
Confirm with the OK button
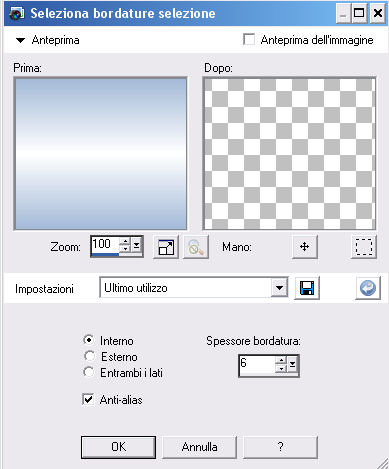pyautogui.click(x=118, y=447)
